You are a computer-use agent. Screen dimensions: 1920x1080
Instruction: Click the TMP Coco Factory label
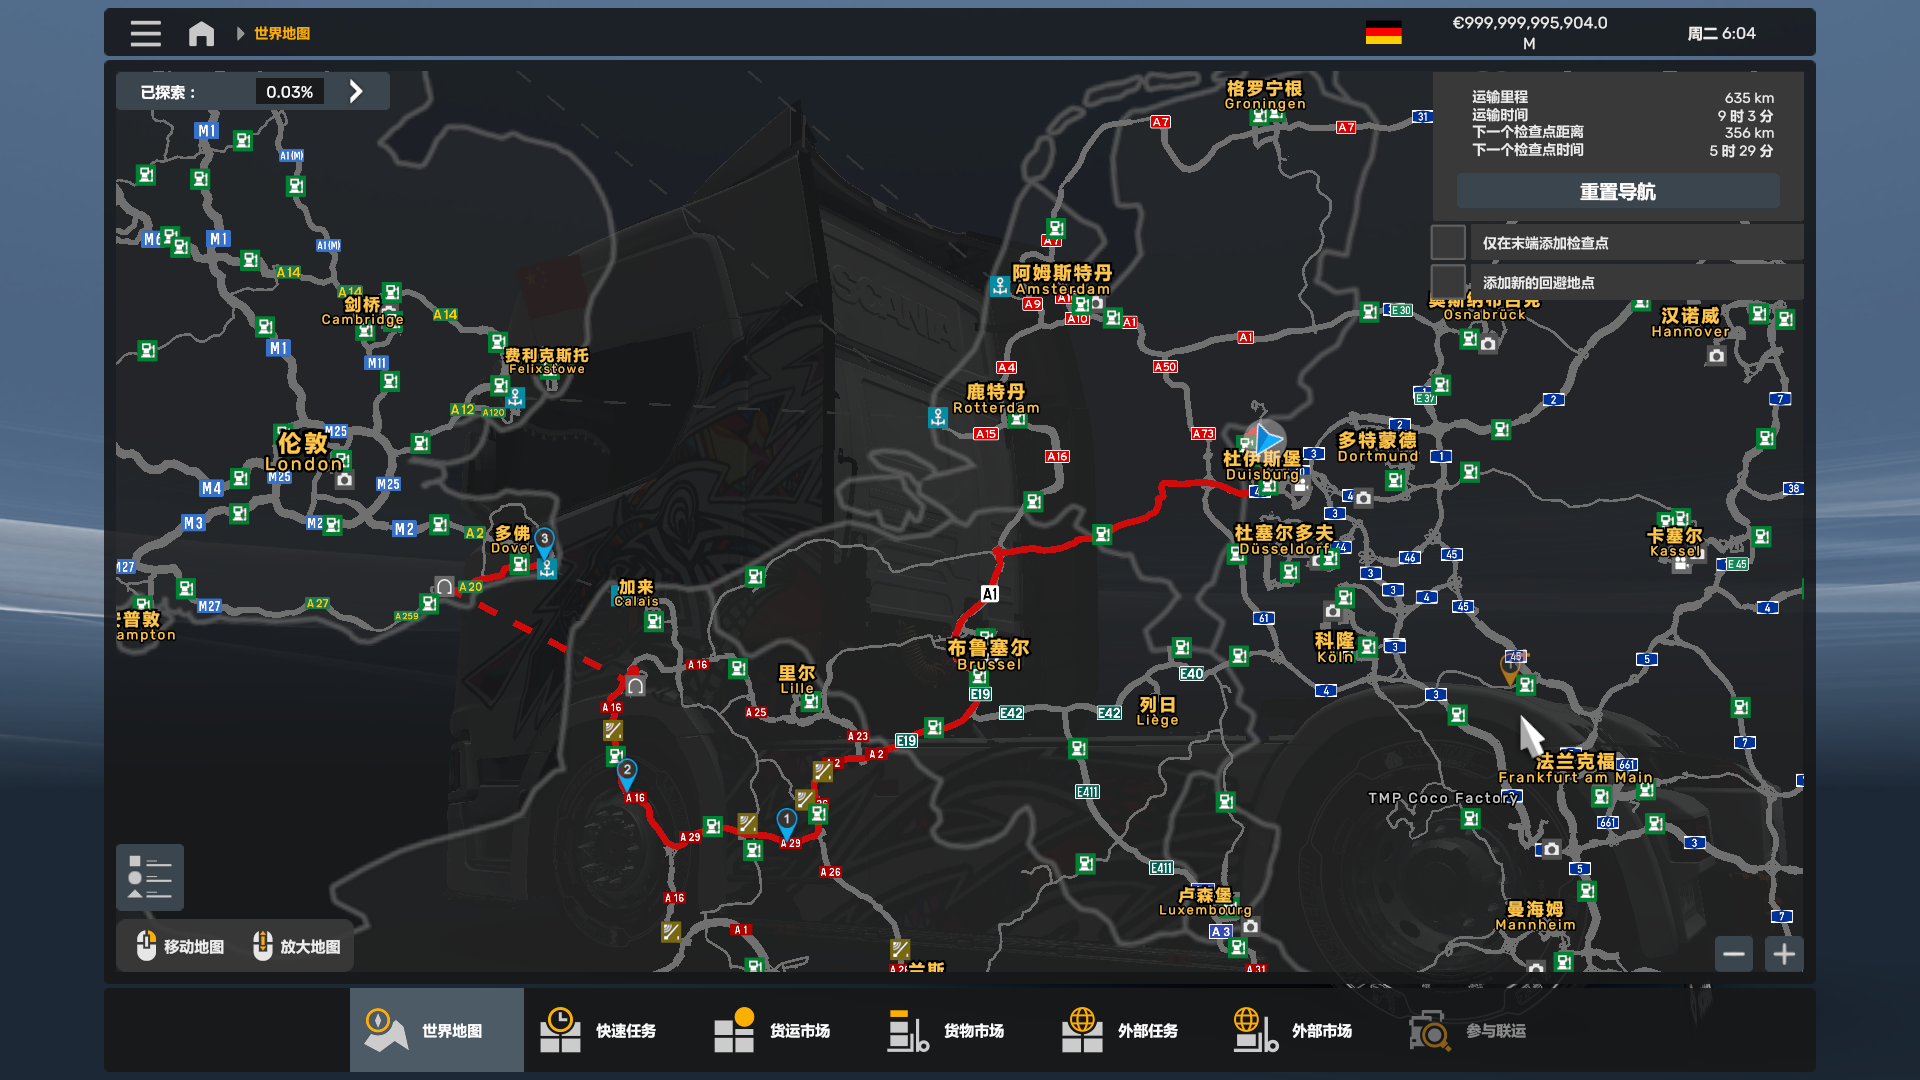[x=1443, y=798]
